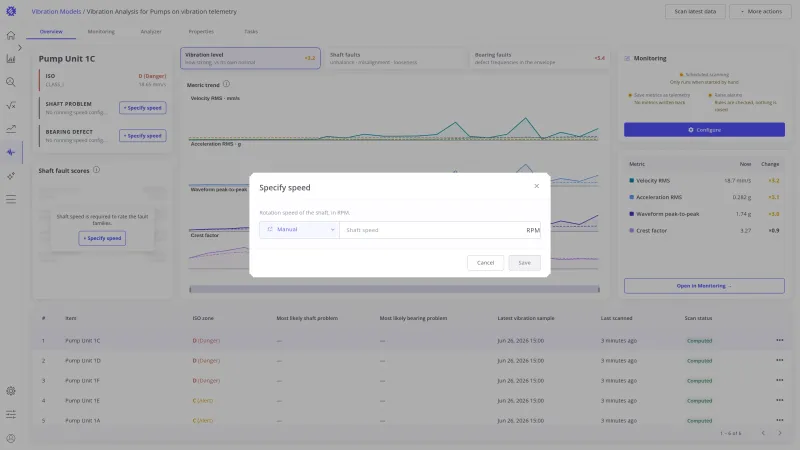Open the square root formula sidebar icon
Viewport: 800px width, 450px height.
[11, 106]
